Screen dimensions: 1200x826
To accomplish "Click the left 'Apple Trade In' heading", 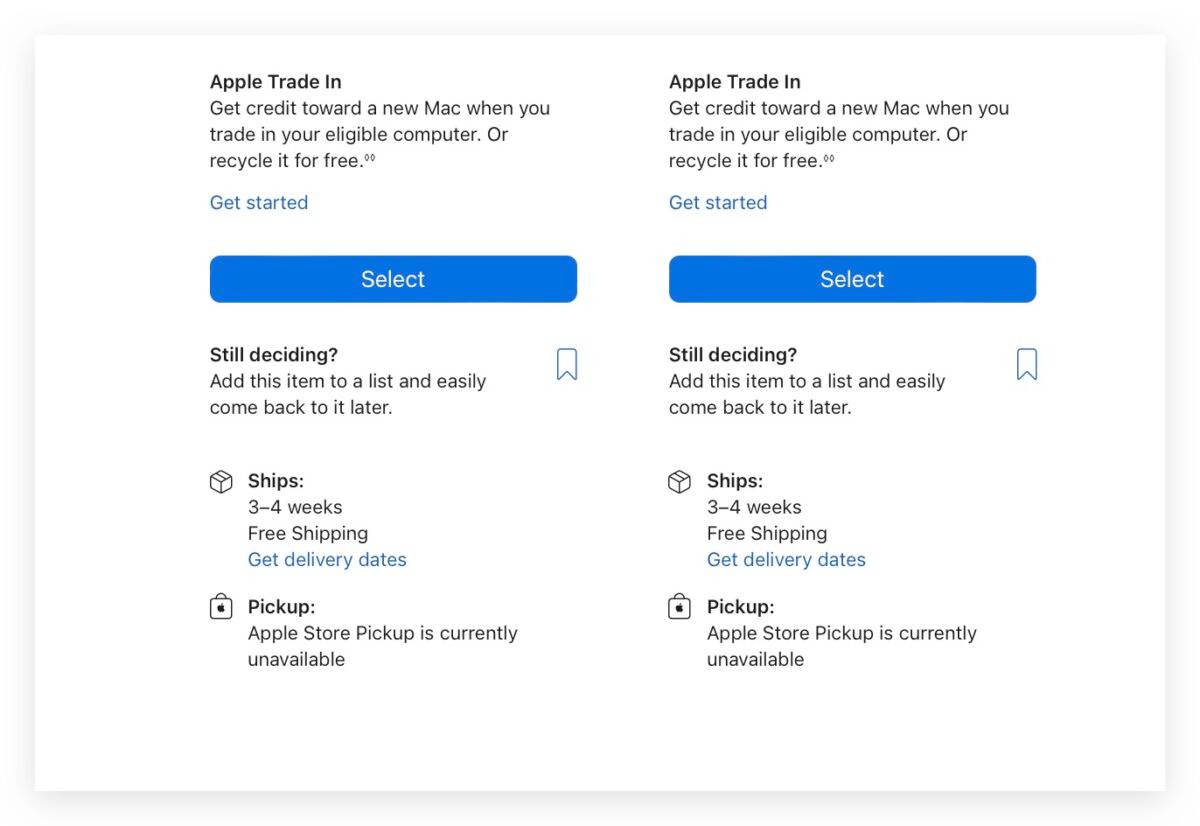I will [x=276, y=82].
